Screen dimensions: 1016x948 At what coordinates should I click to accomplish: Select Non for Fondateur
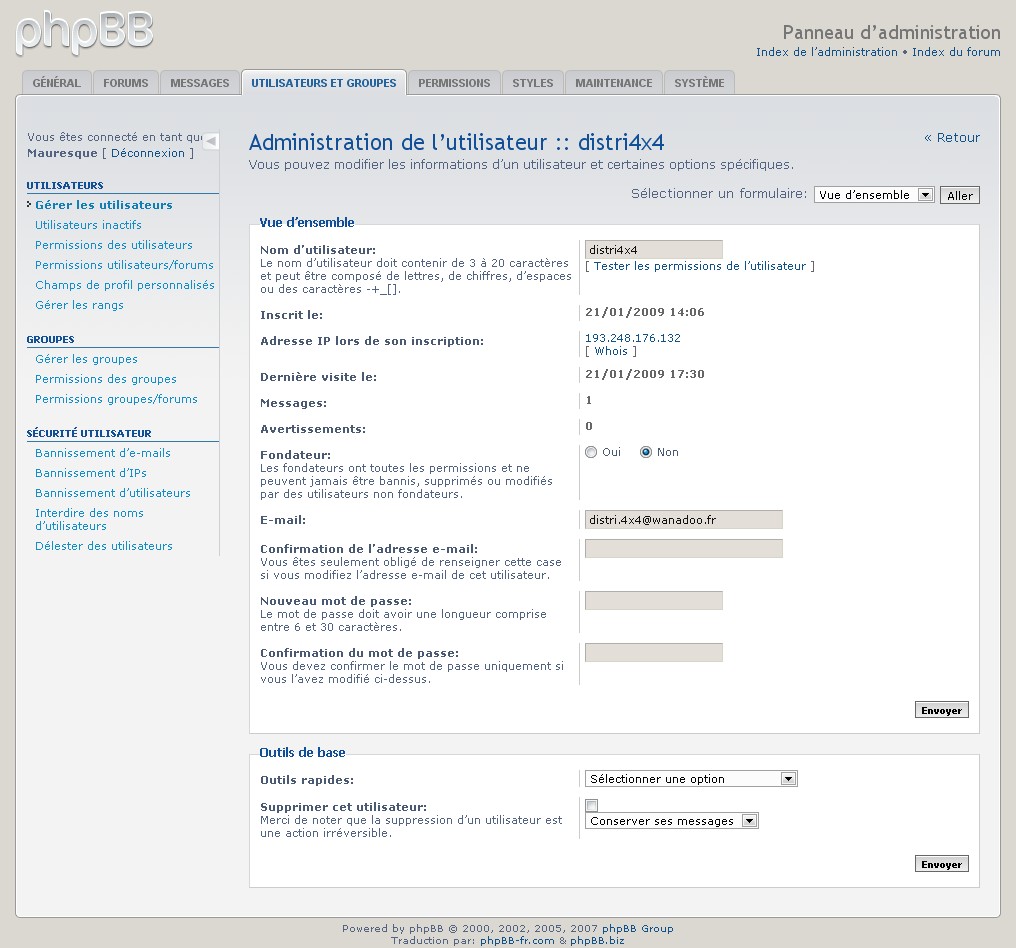pos(646,452)
